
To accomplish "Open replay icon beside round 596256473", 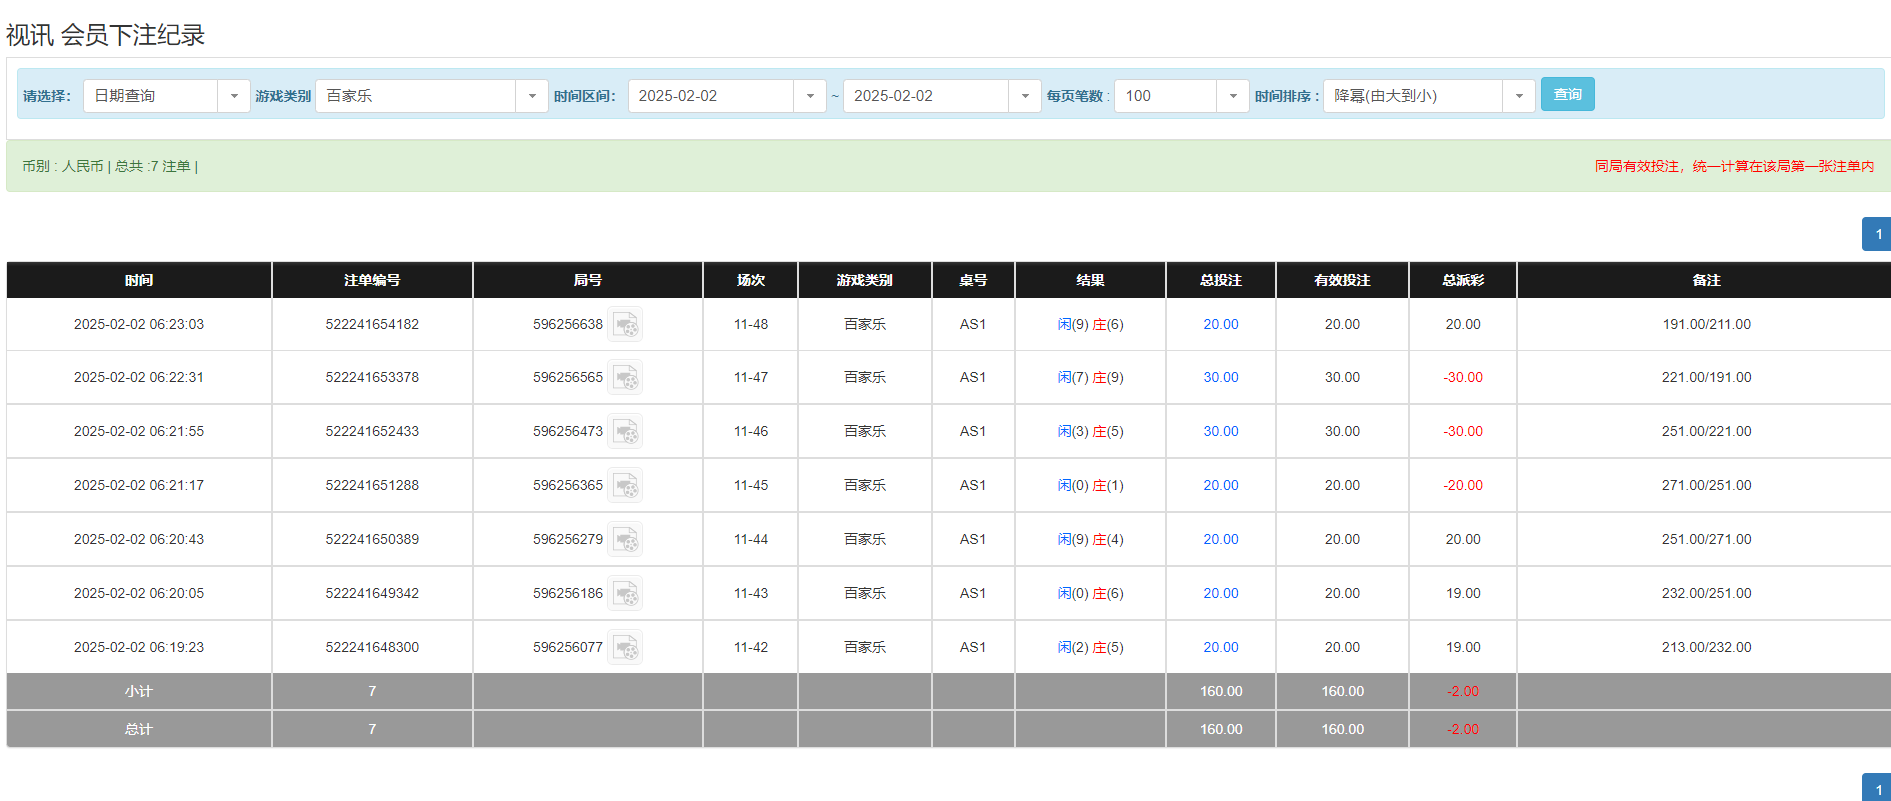I will point(625,432).
